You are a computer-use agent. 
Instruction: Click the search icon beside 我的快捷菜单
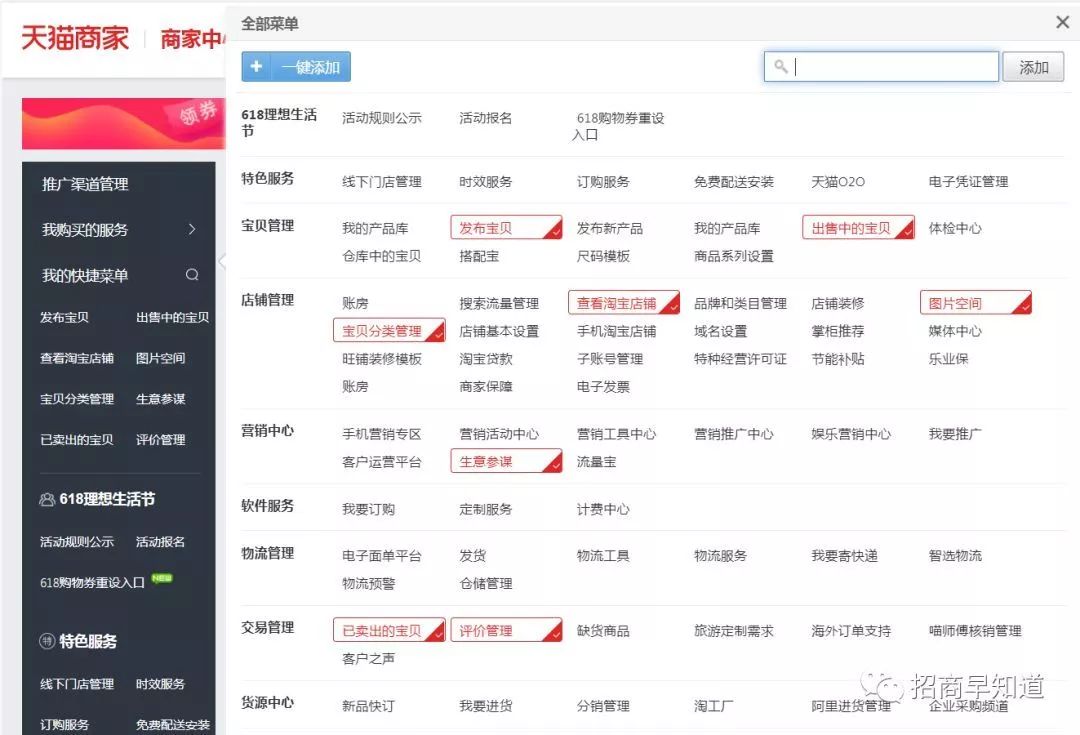coord(191,272)
